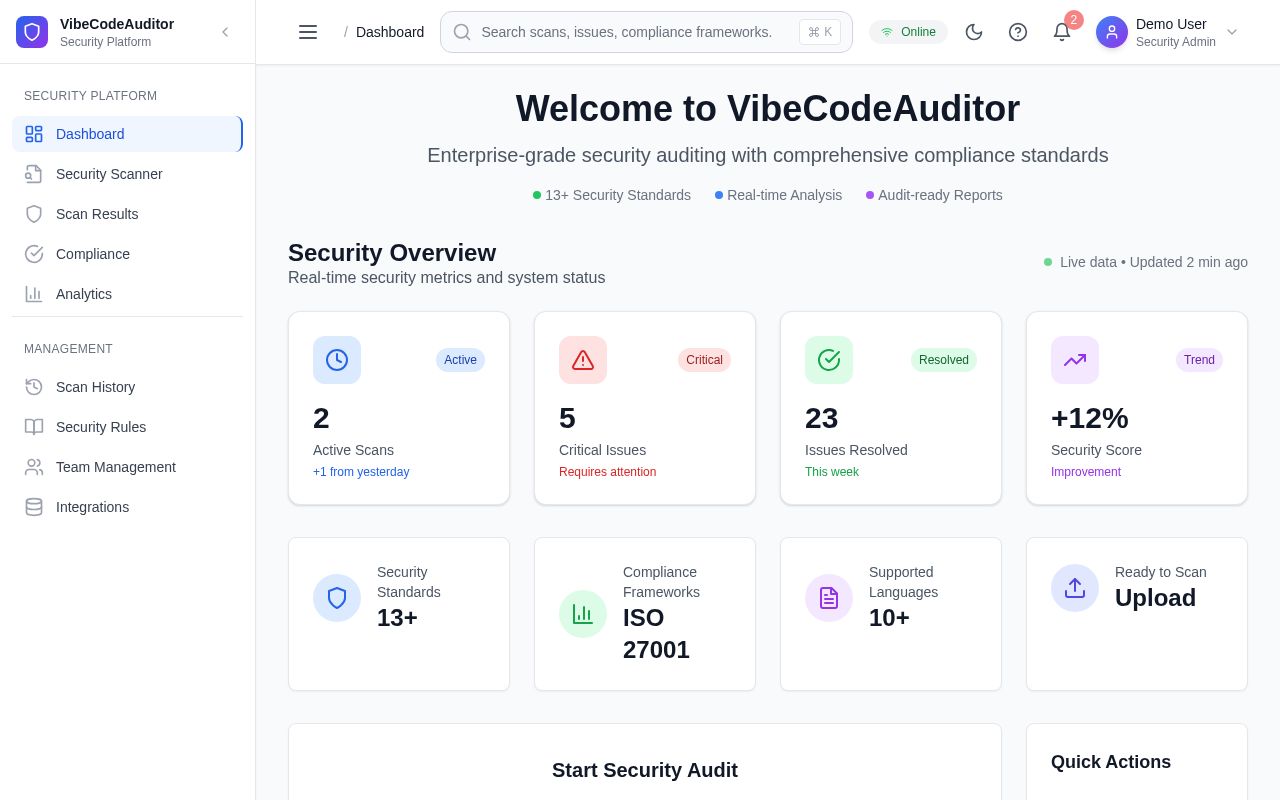
Task: Click the chart icon on Compliance Frameworks card
Action: point(583,614)
